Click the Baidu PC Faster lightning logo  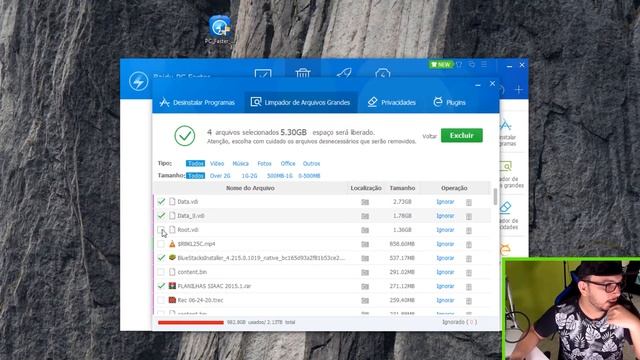coord(139,81)
